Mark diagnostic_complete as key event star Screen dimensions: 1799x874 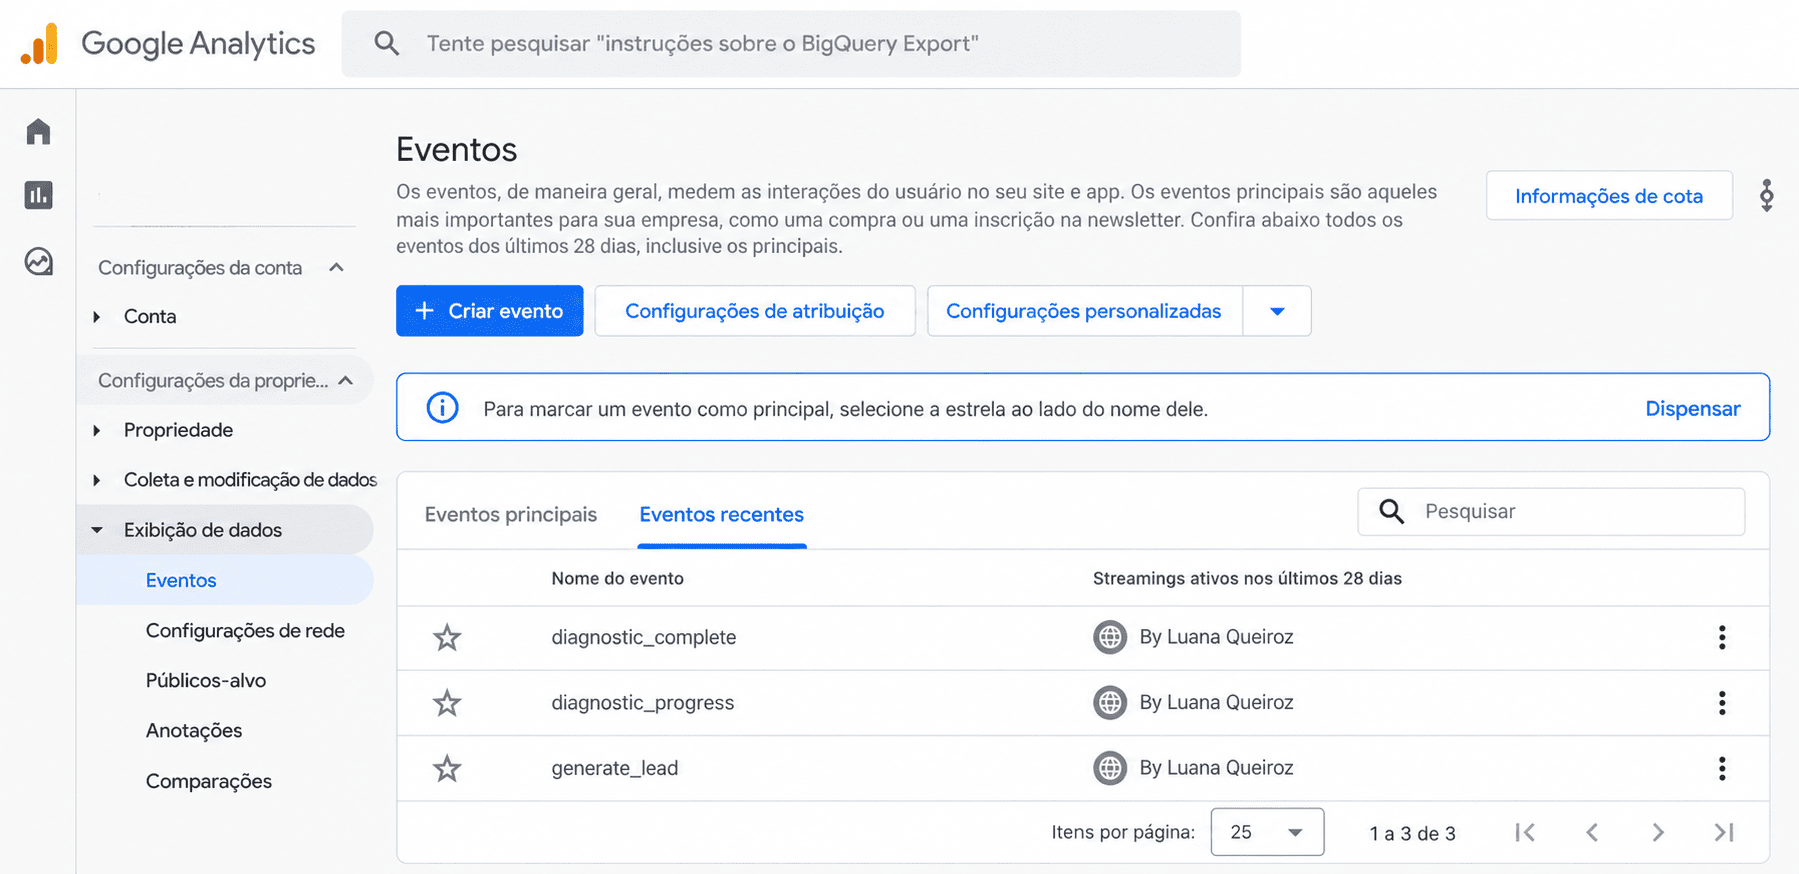[447, 638]
